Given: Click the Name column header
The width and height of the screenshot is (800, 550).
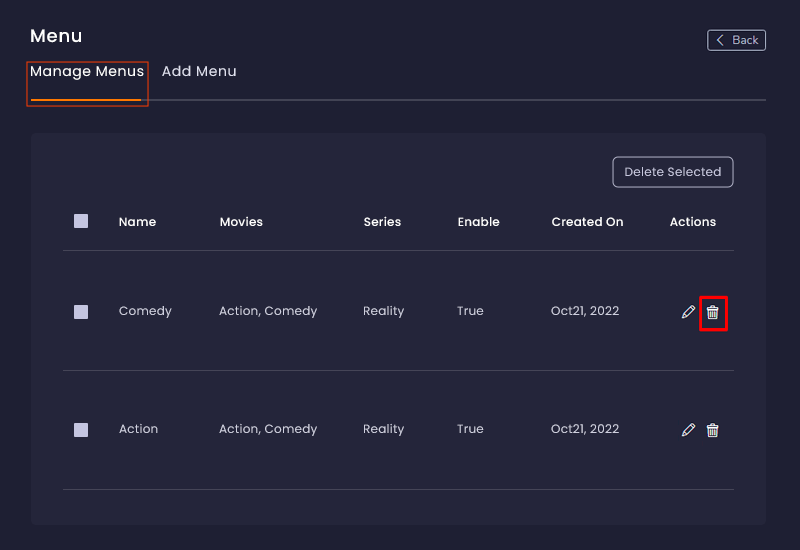Looking at the screenshot, I should pyautogui.click(x=137, y=222).
